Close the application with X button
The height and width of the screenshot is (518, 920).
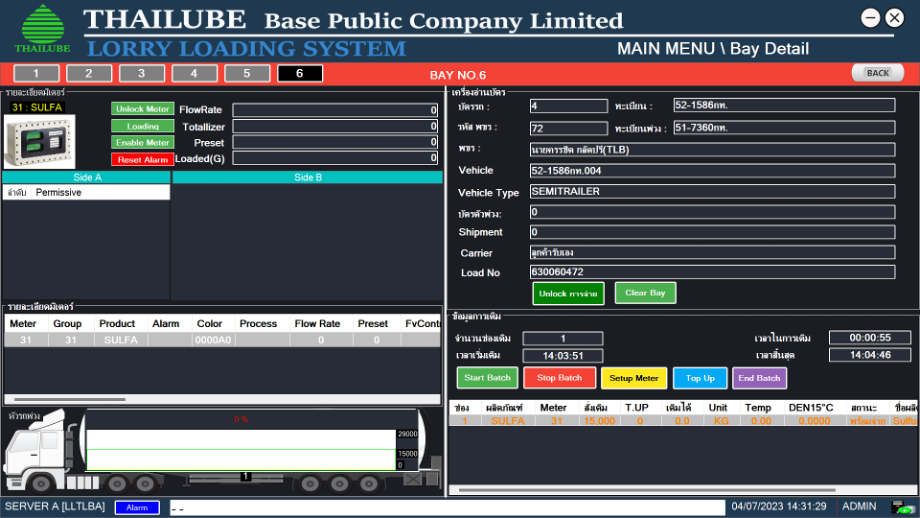click(894, 18)
